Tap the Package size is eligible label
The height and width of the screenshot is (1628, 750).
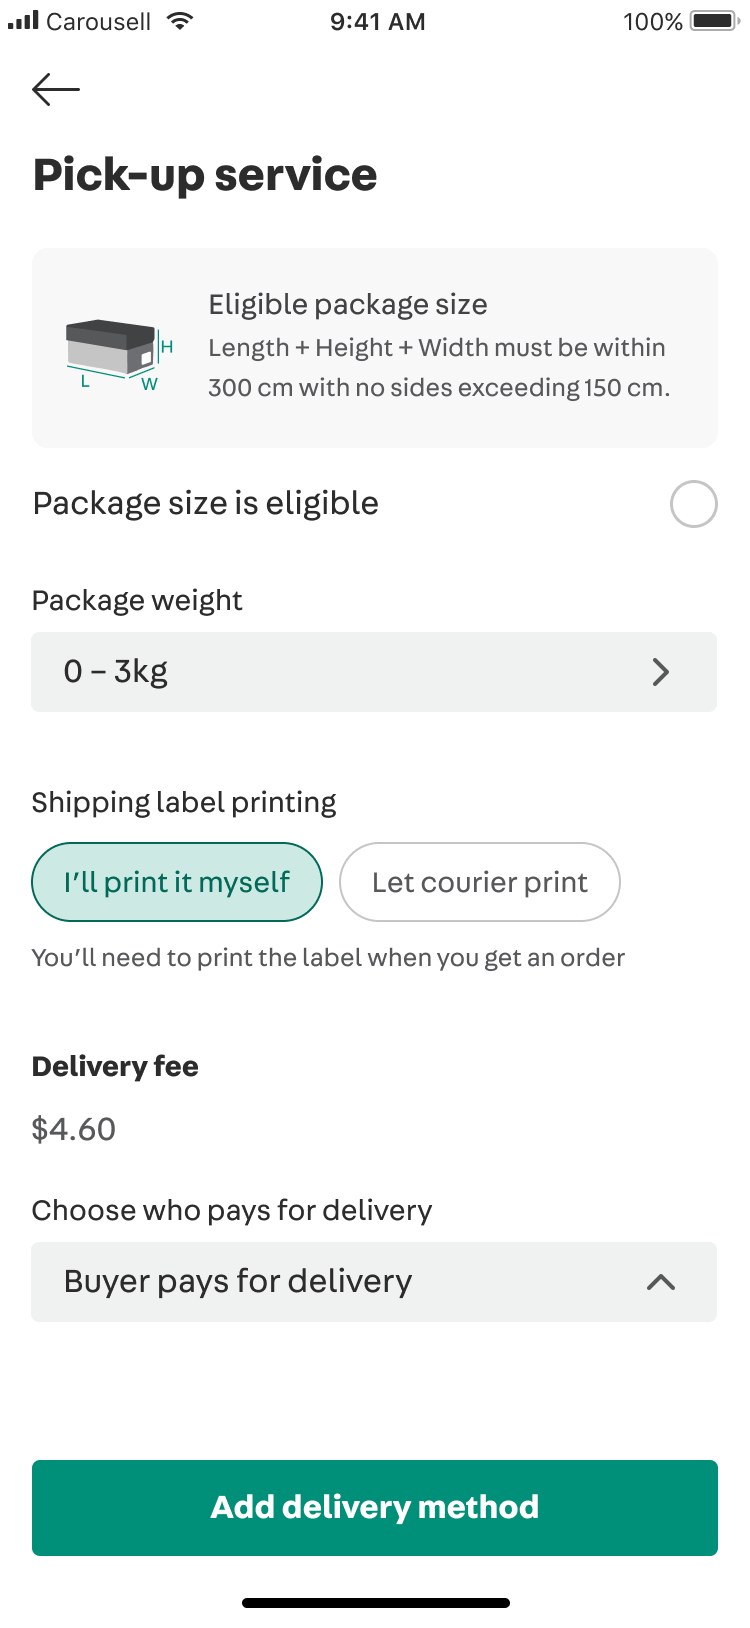click(206, 503)
